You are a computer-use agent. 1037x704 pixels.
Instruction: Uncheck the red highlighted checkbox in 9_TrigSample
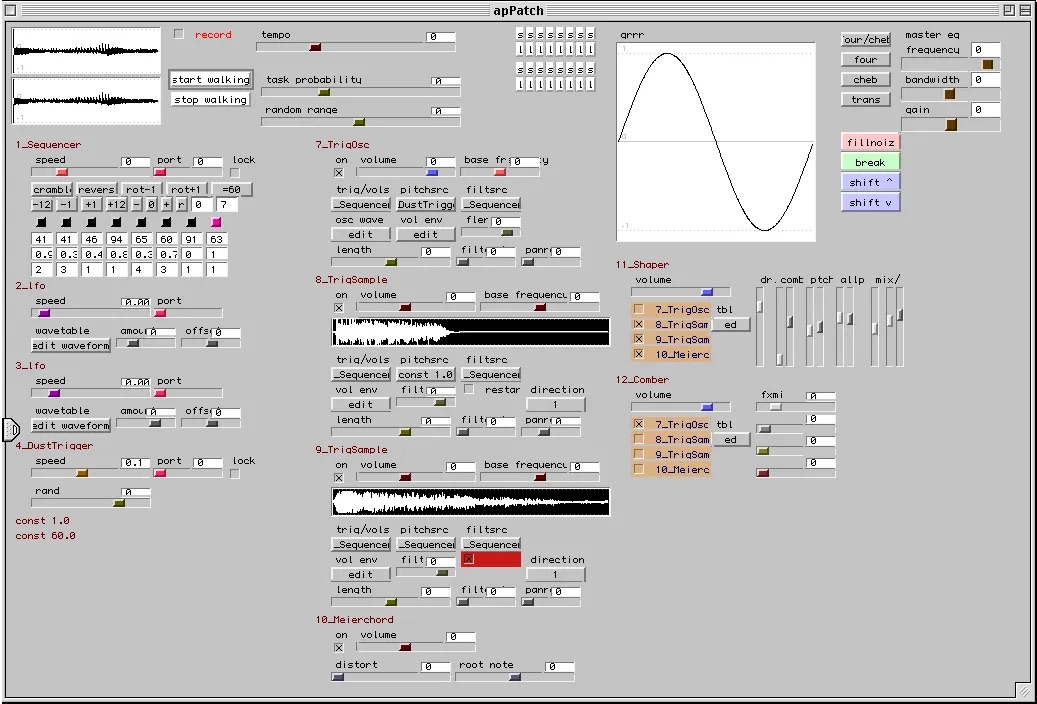pos(469,560)
